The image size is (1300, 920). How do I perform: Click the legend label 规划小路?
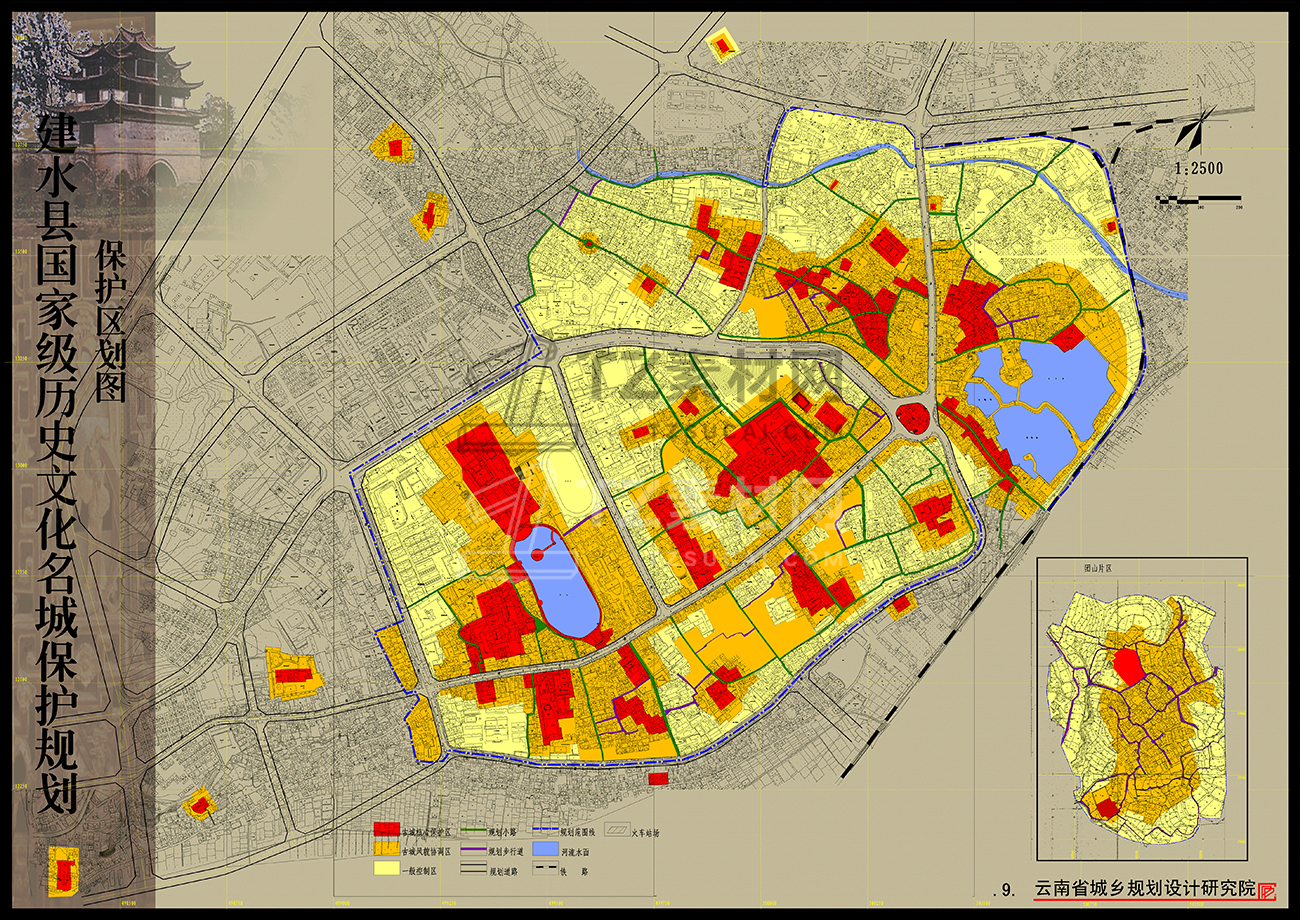[501, 832]
